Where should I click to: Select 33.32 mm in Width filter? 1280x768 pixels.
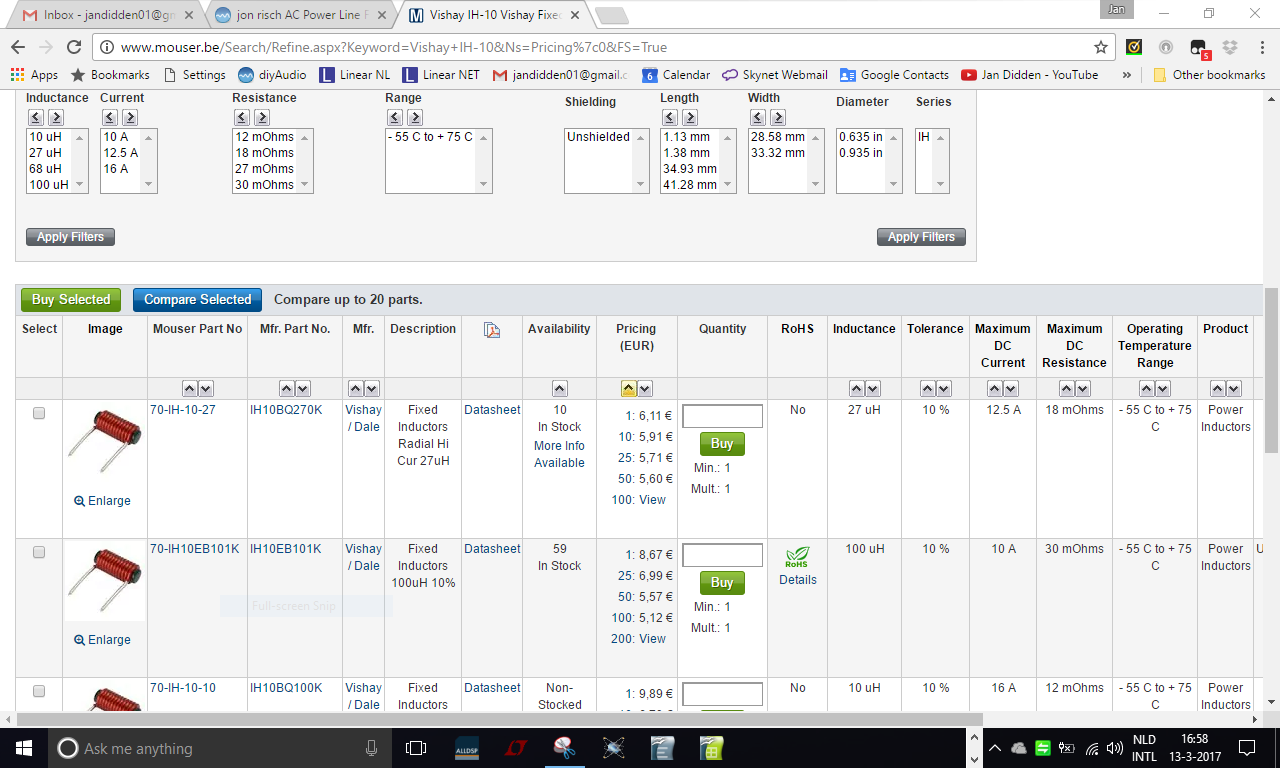pos(778,153)
